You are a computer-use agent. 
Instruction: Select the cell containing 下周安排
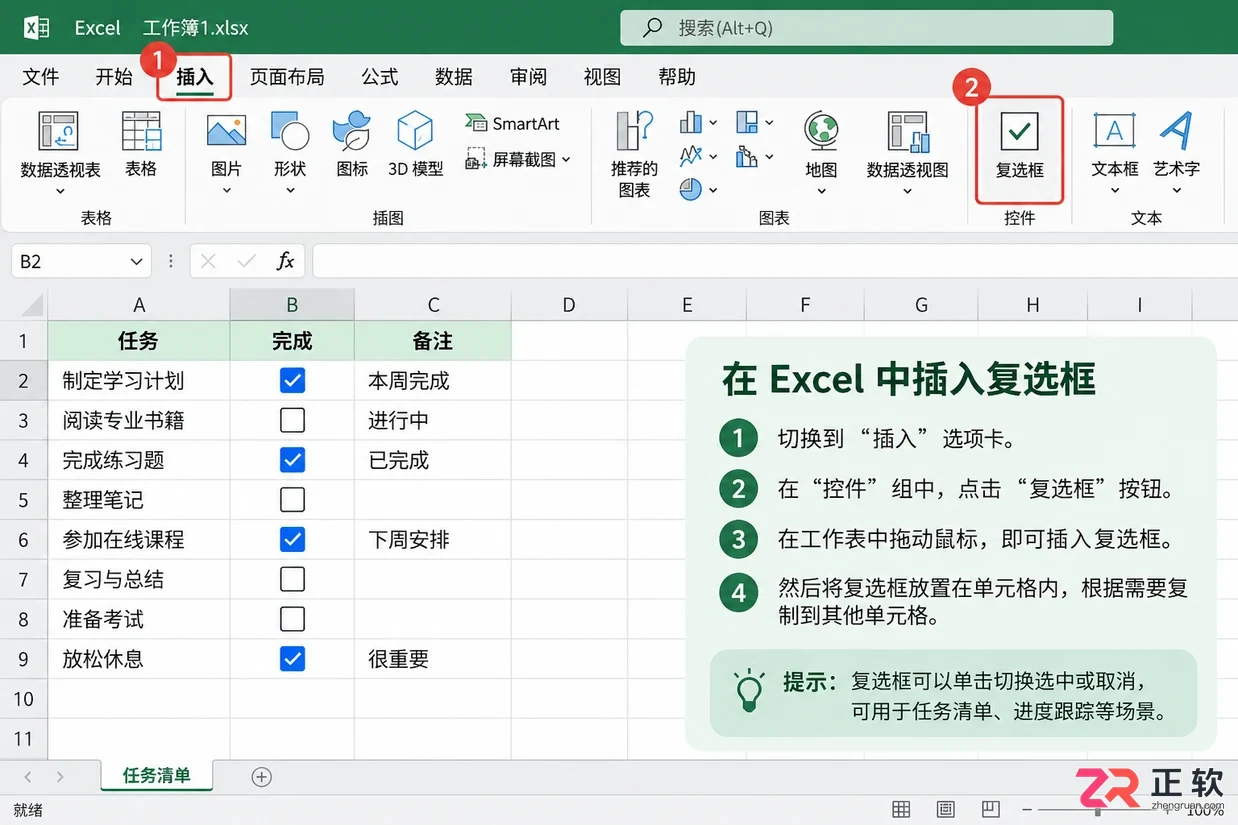tap(433, 539)
